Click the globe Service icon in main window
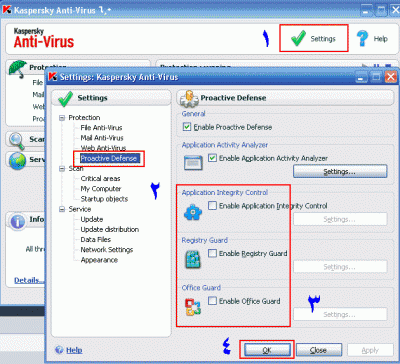Image resolution: width=400 pixels, height=364 pixels. point(17,161)
